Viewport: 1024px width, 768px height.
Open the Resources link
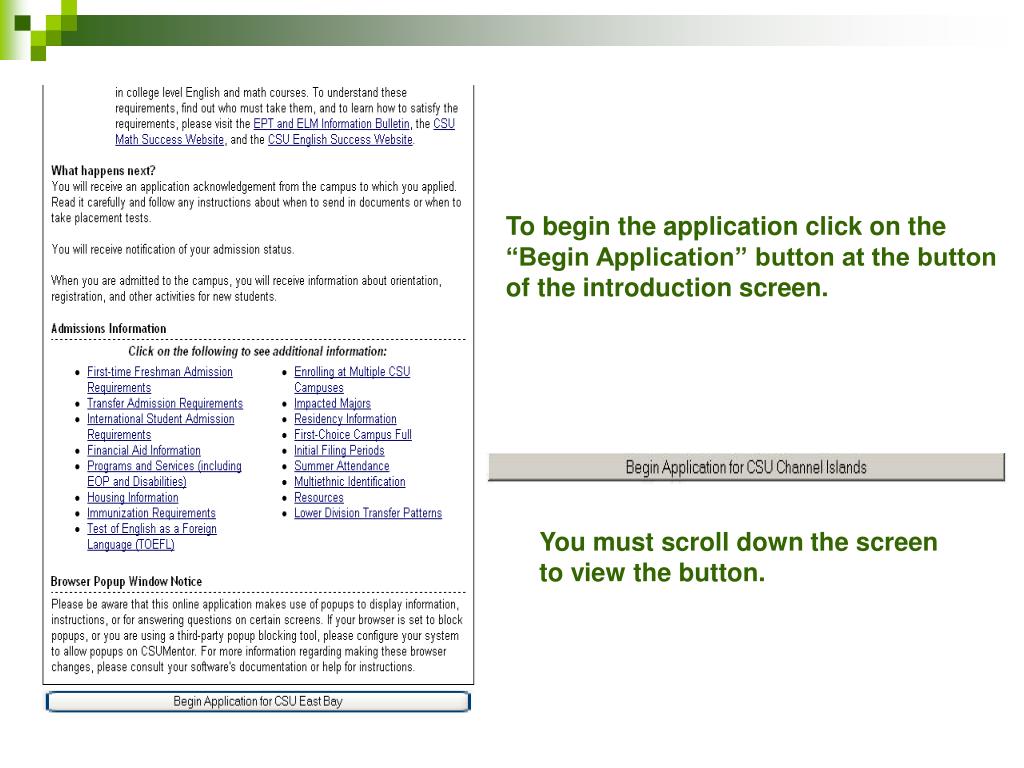pyautogui.click(x=319, y=497)
